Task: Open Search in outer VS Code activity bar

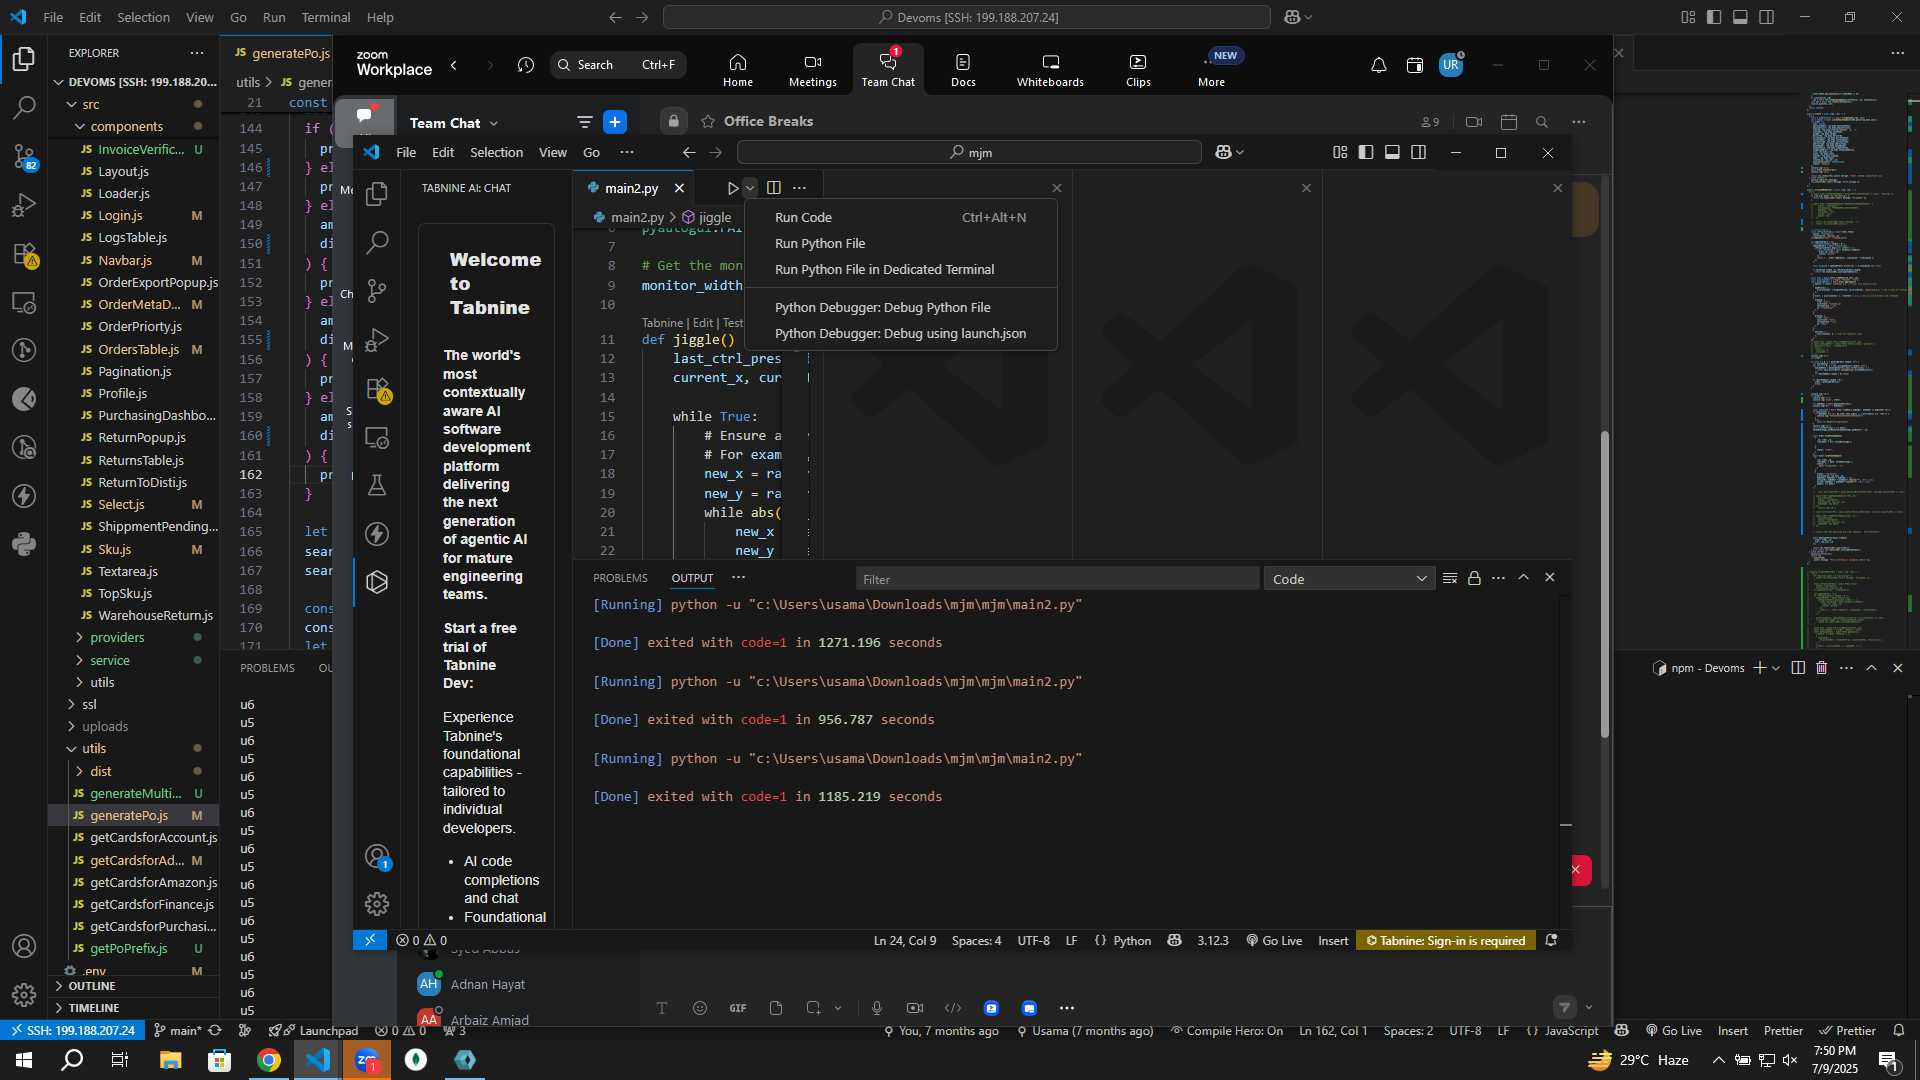Action: click(x=24, y=107)
